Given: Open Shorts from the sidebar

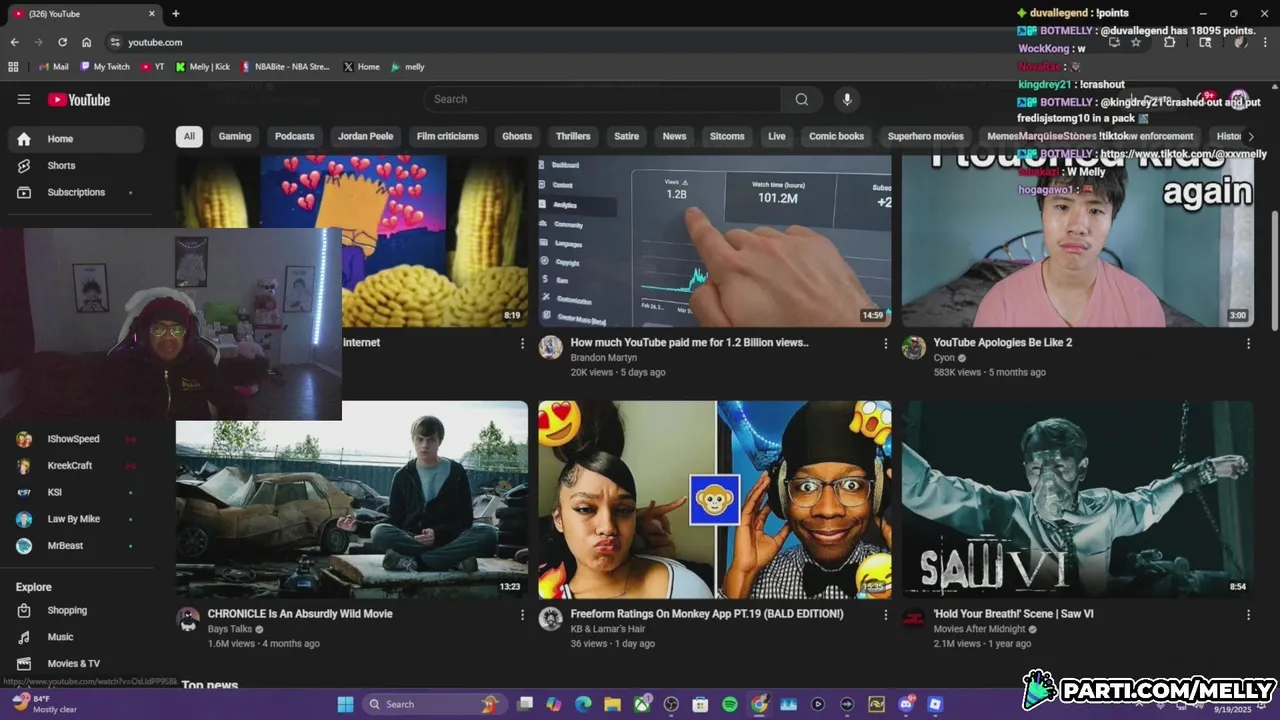Looking at the screenshot, I should (76, 165).
